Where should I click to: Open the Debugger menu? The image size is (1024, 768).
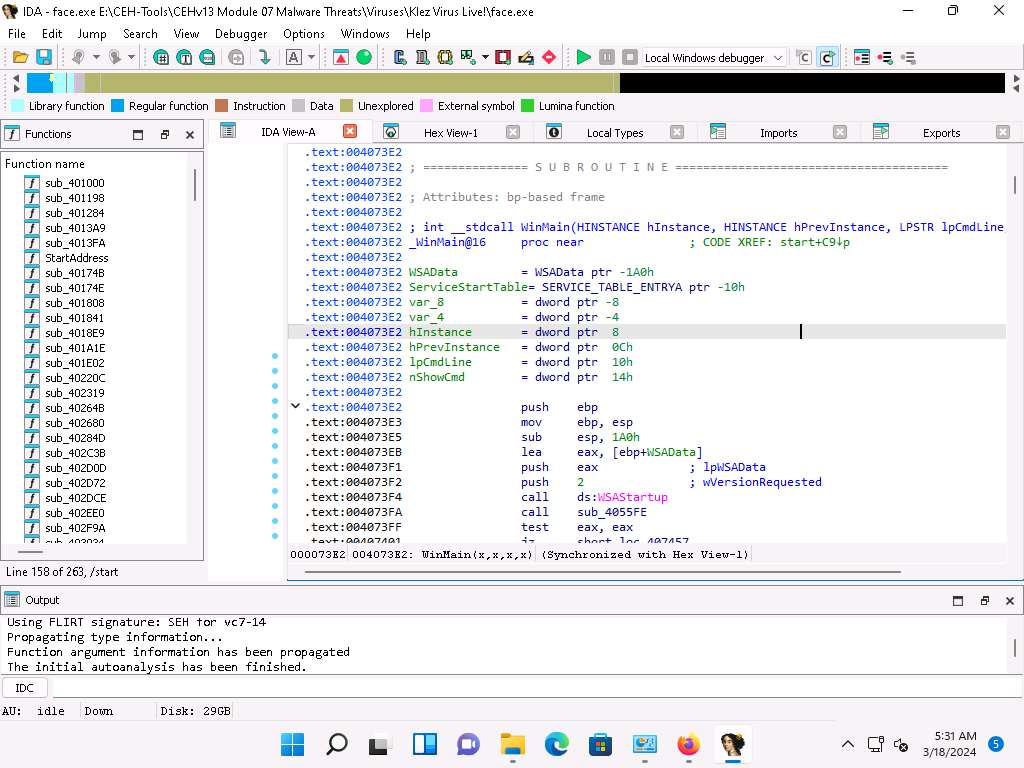click(241, 33)
